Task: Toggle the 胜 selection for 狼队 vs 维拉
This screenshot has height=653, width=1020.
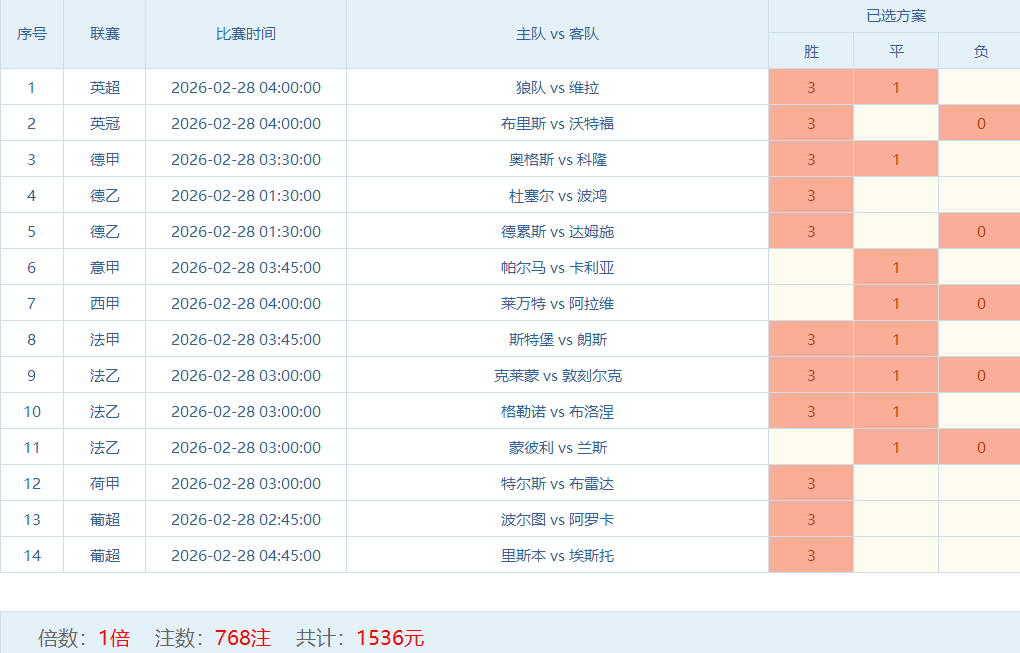Action: (811, 87)
